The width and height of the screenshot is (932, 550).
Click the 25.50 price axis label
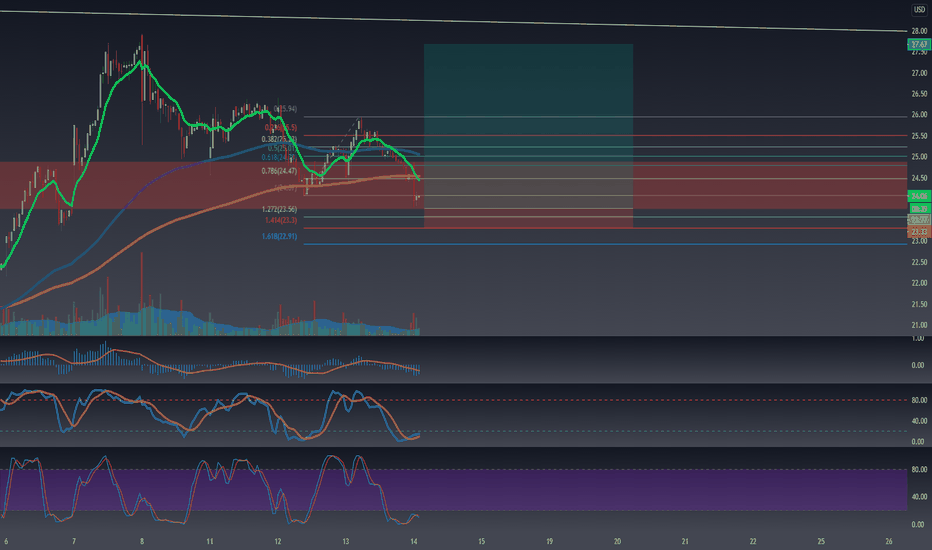(919, 136)
